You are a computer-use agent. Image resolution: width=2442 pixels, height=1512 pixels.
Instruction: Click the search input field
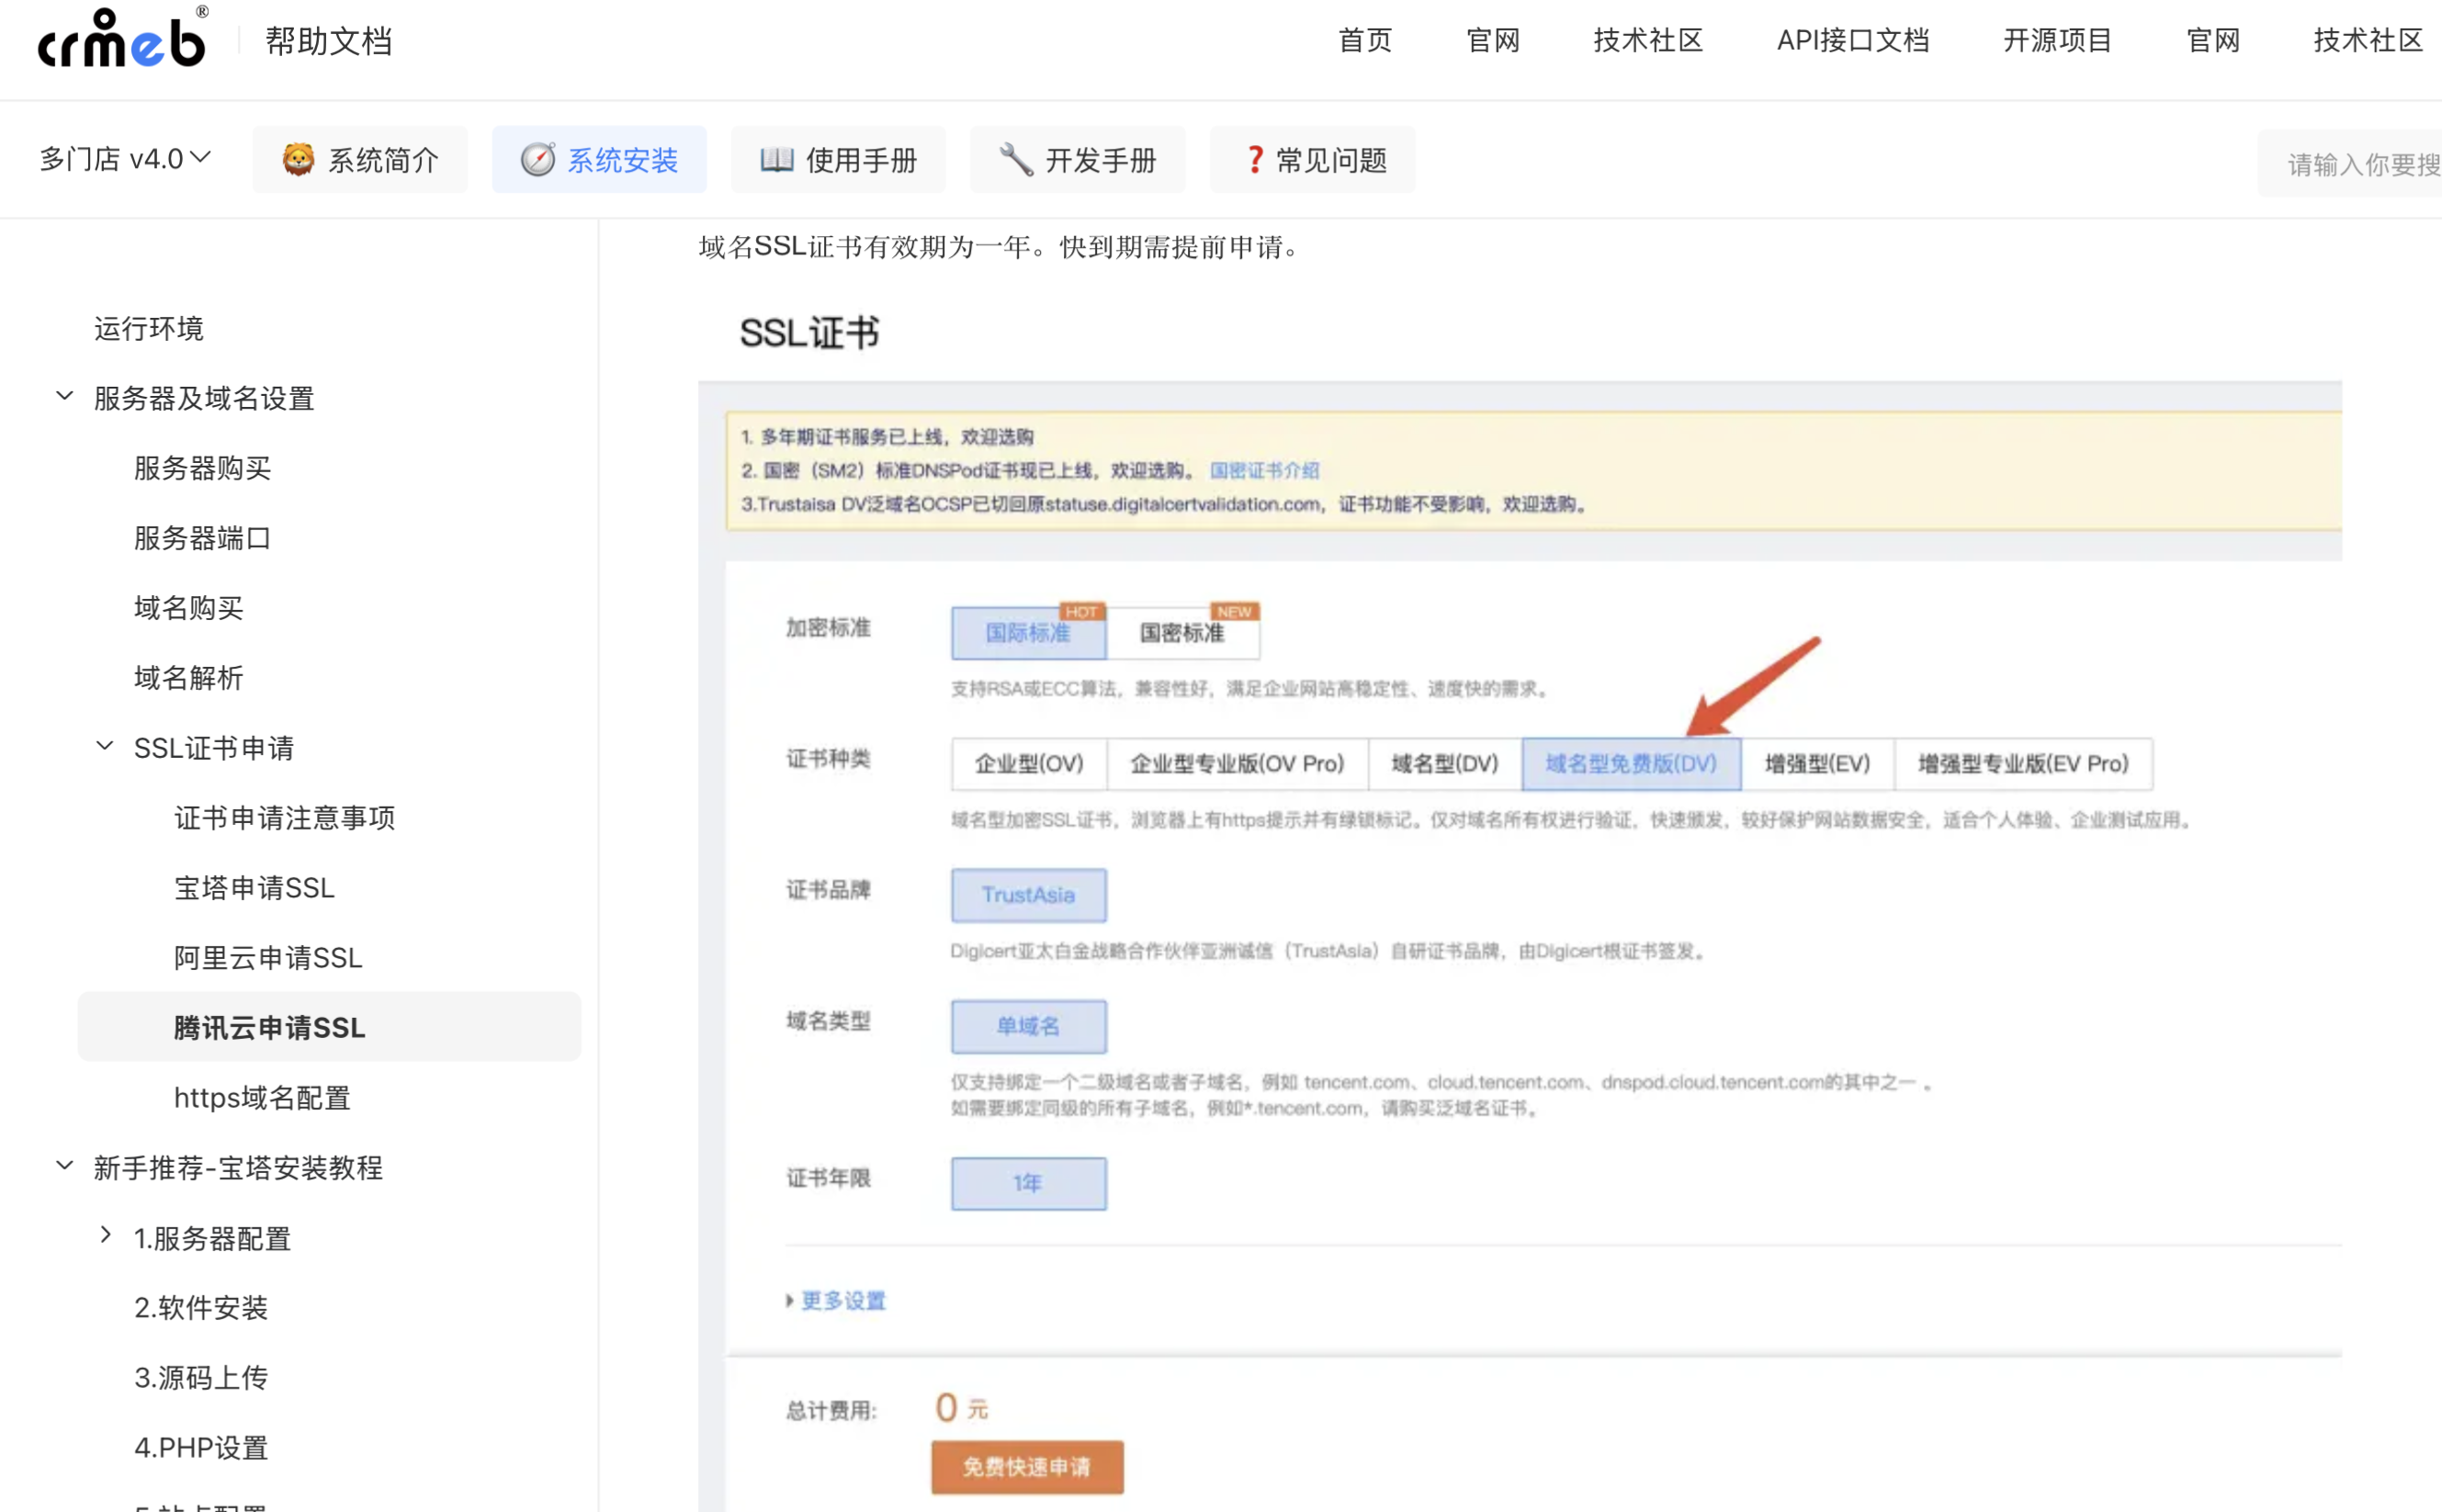click(x=2360, y=164)
